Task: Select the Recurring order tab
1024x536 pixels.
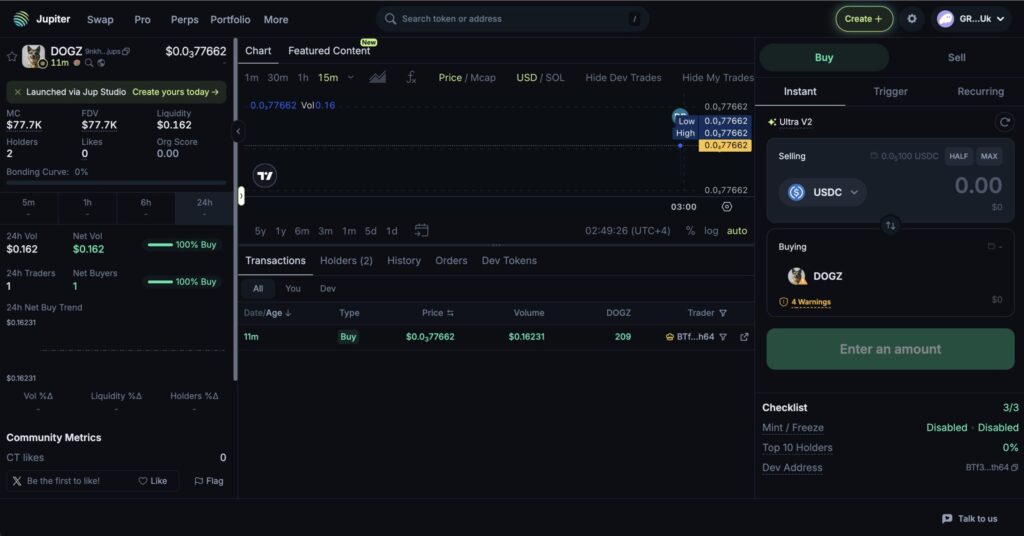Action: pos(980,91)
